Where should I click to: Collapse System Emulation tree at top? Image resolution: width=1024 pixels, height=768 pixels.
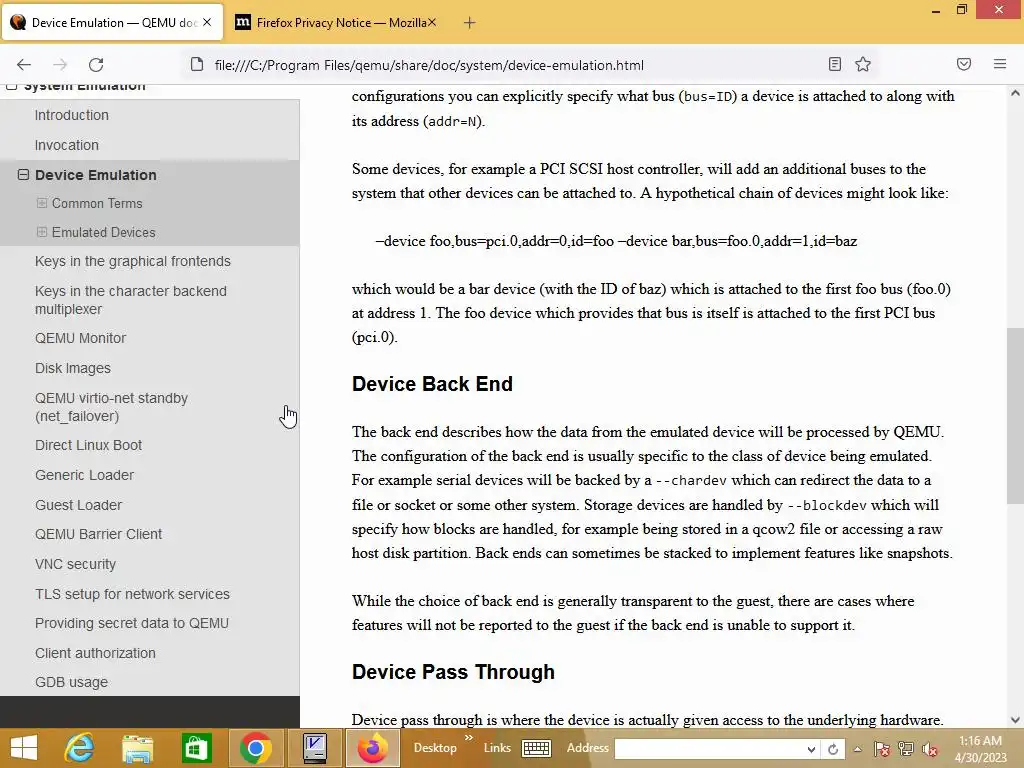point(12,86)
